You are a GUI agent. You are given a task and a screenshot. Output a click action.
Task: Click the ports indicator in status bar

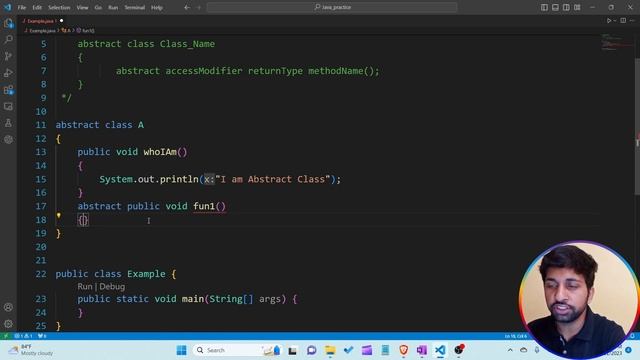tap(42, 336)
